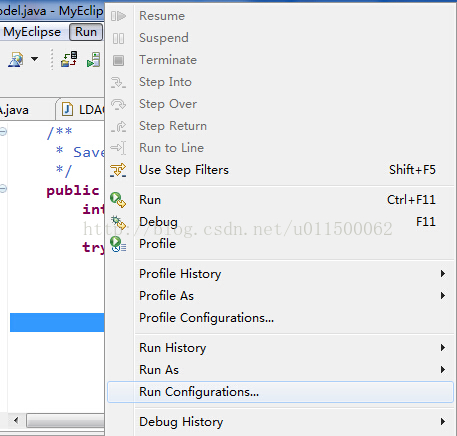Select Run As menu entry
The width and height of the screenshot is (457, 436).
click(x=280, y=370)
